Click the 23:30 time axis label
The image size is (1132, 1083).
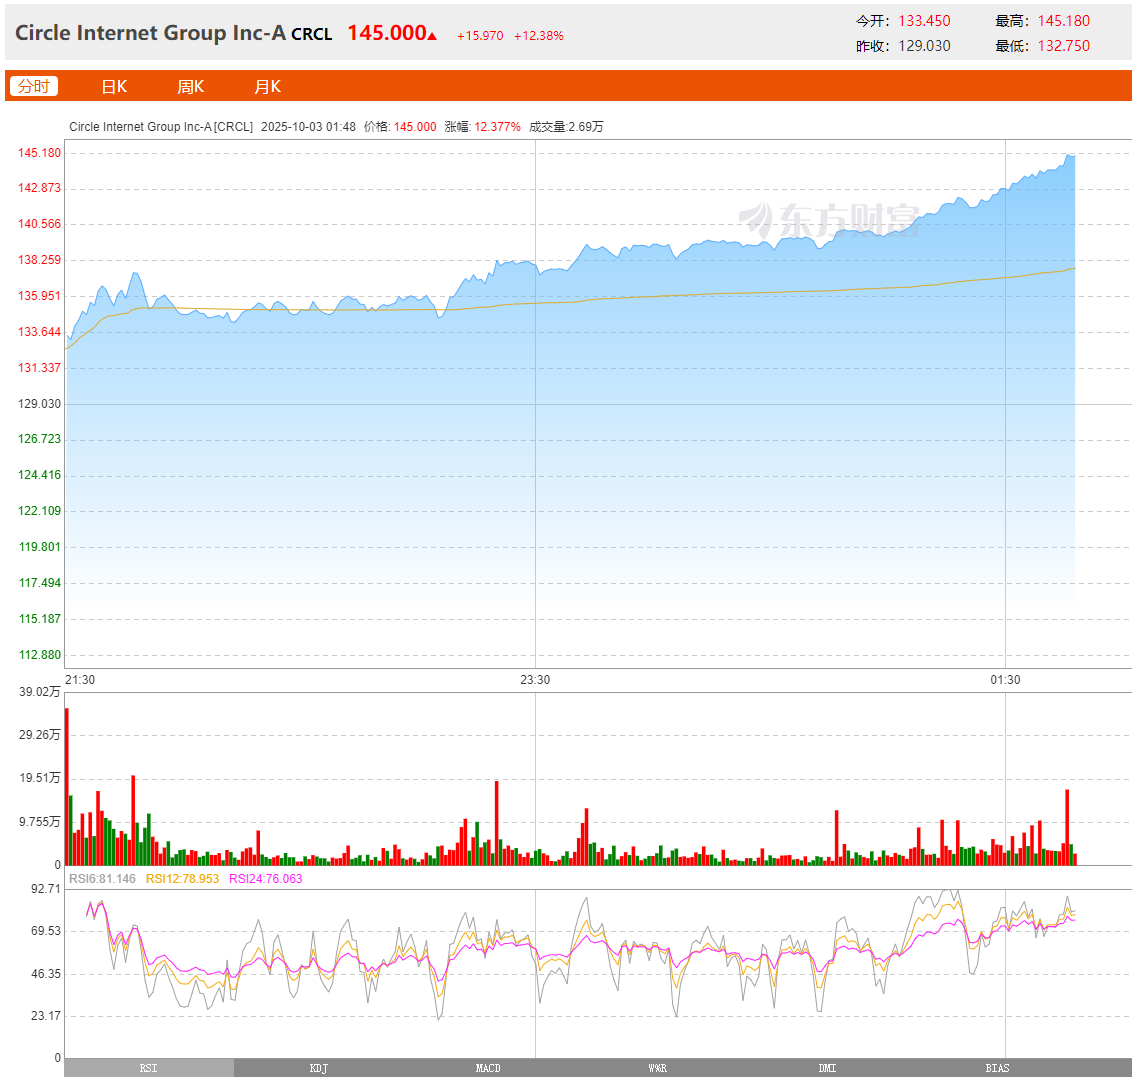535,680
